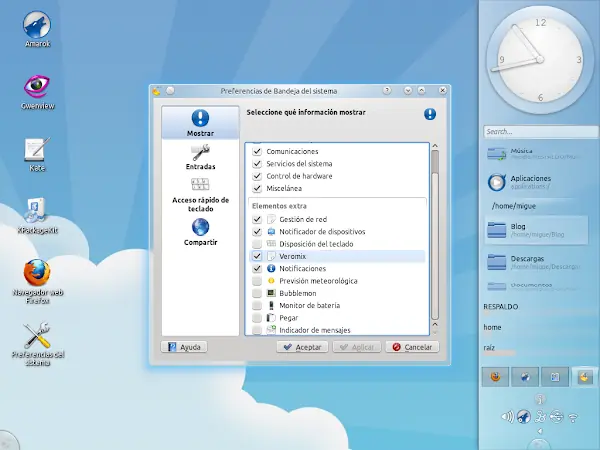Uncheck the Comunicaciones checkbox
The image size is (600, 450).
257,152
